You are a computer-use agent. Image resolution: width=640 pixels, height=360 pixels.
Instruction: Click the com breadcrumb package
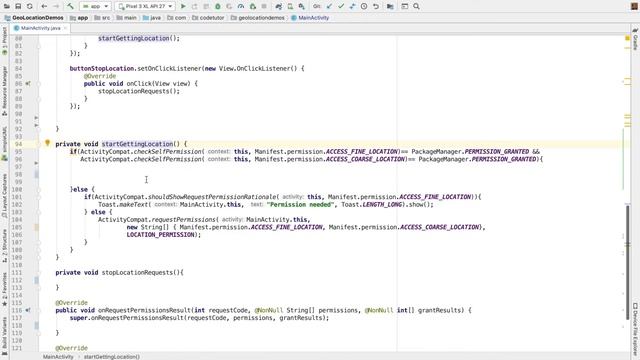pyautogui.click(x=177, y=18)
